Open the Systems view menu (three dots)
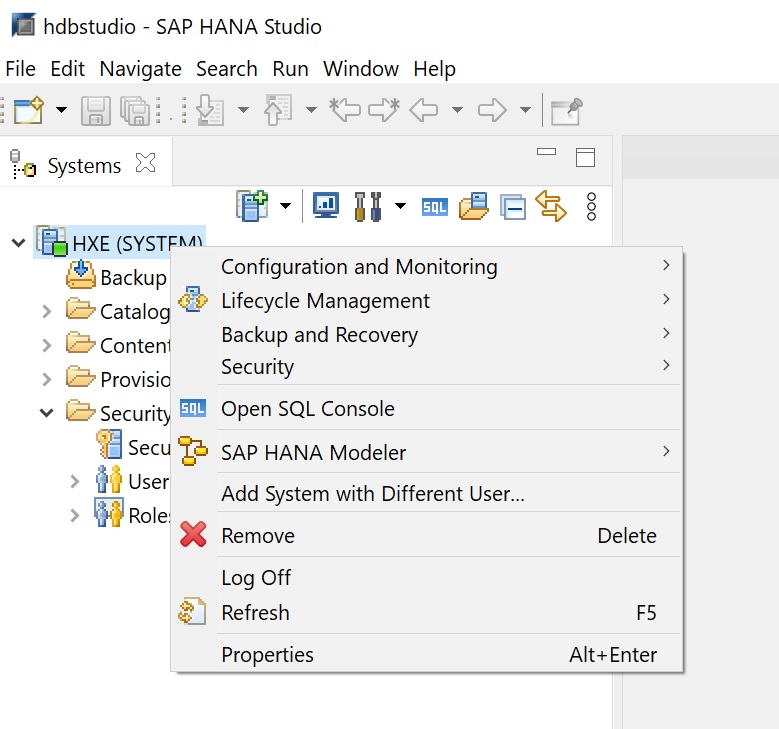Image resolution: width=779 pixels, height=729 pixels. [591, 207]
